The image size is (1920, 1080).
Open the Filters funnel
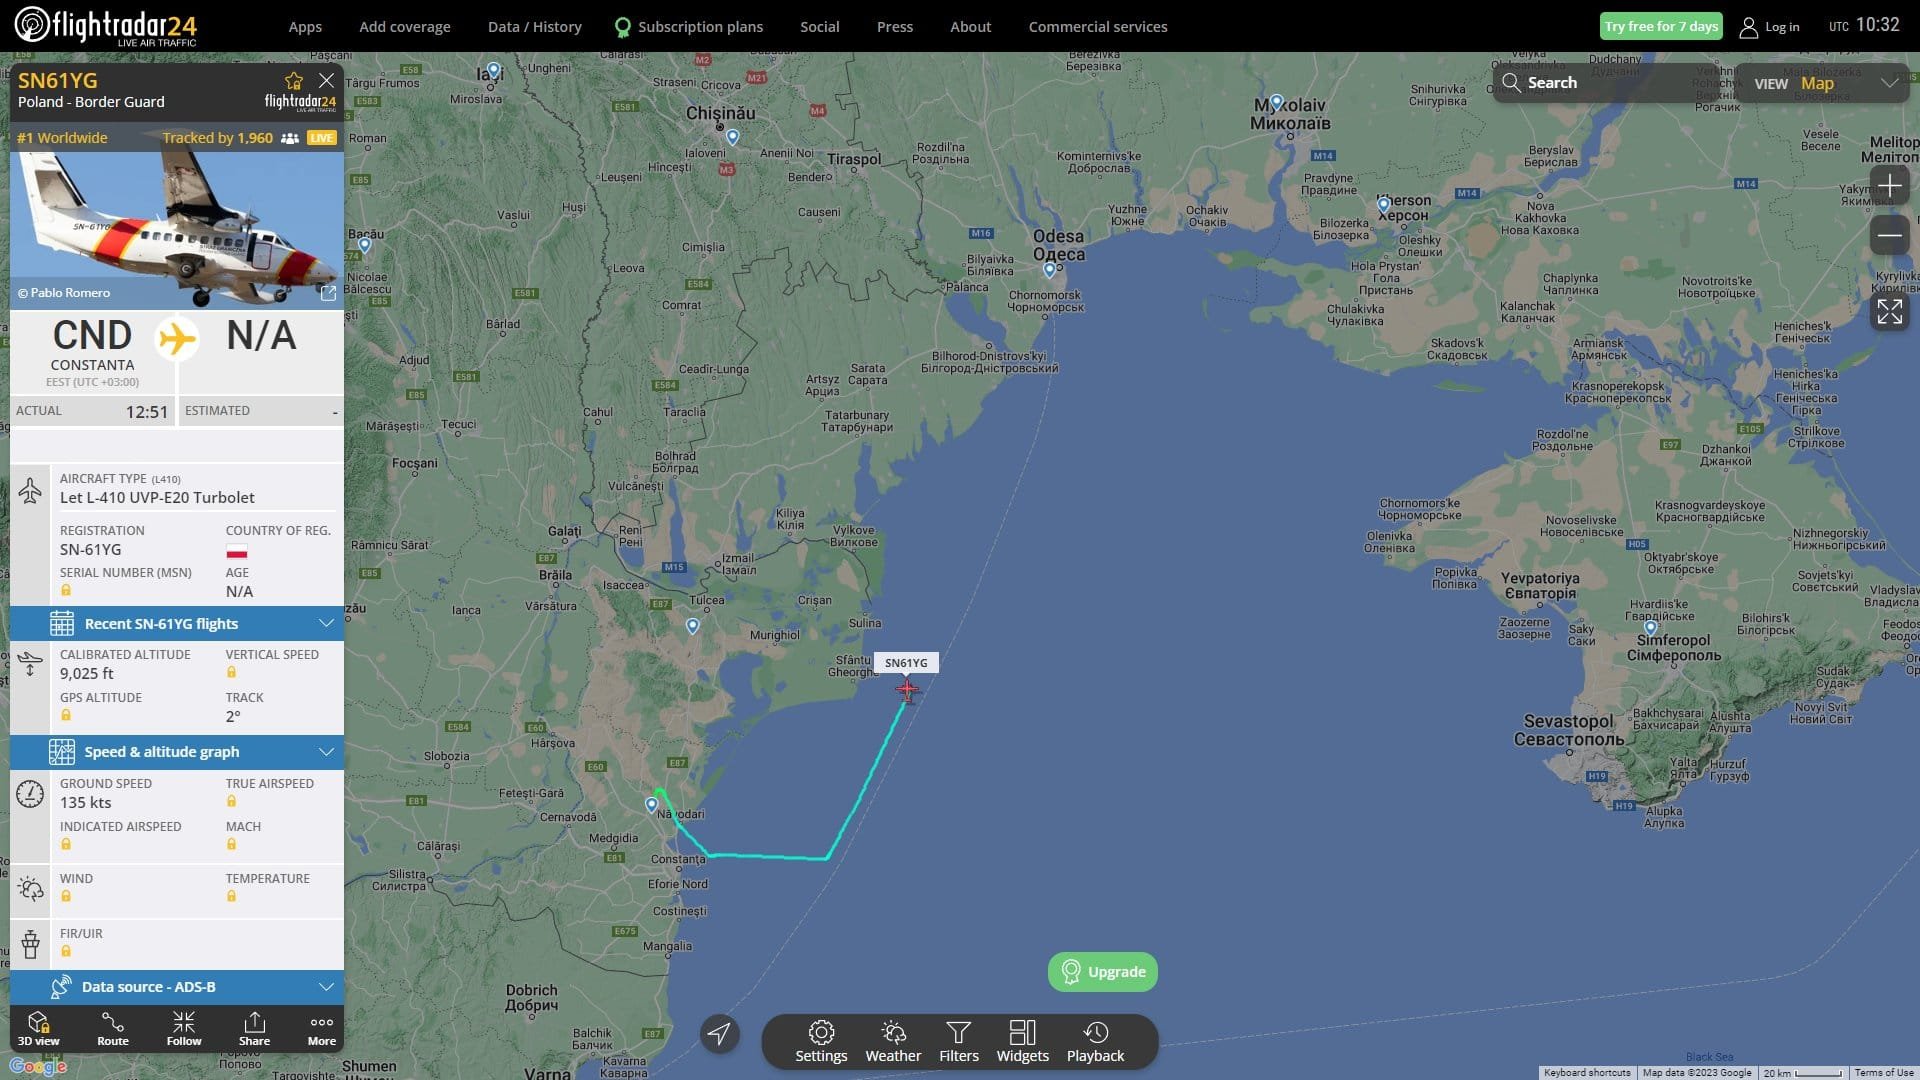point(959,1041)
